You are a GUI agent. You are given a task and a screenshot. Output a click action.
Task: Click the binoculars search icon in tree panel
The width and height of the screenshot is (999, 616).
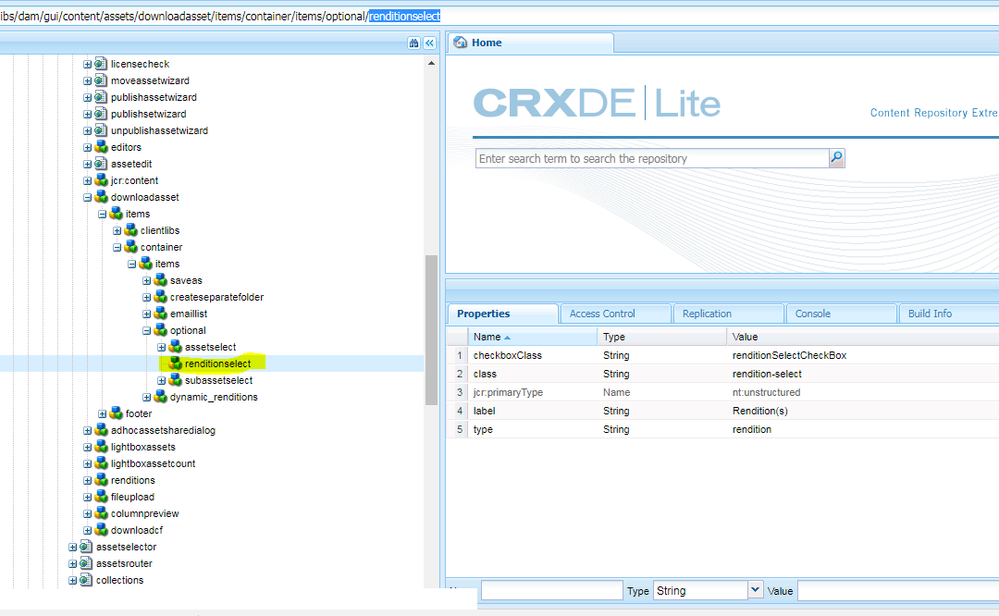[414, 43]
